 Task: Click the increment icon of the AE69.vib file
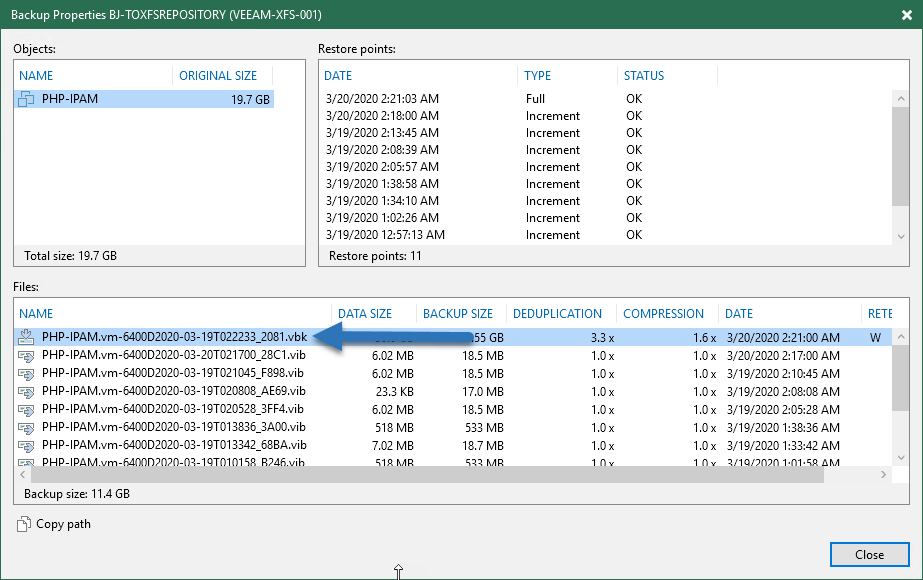click(26, 392)
